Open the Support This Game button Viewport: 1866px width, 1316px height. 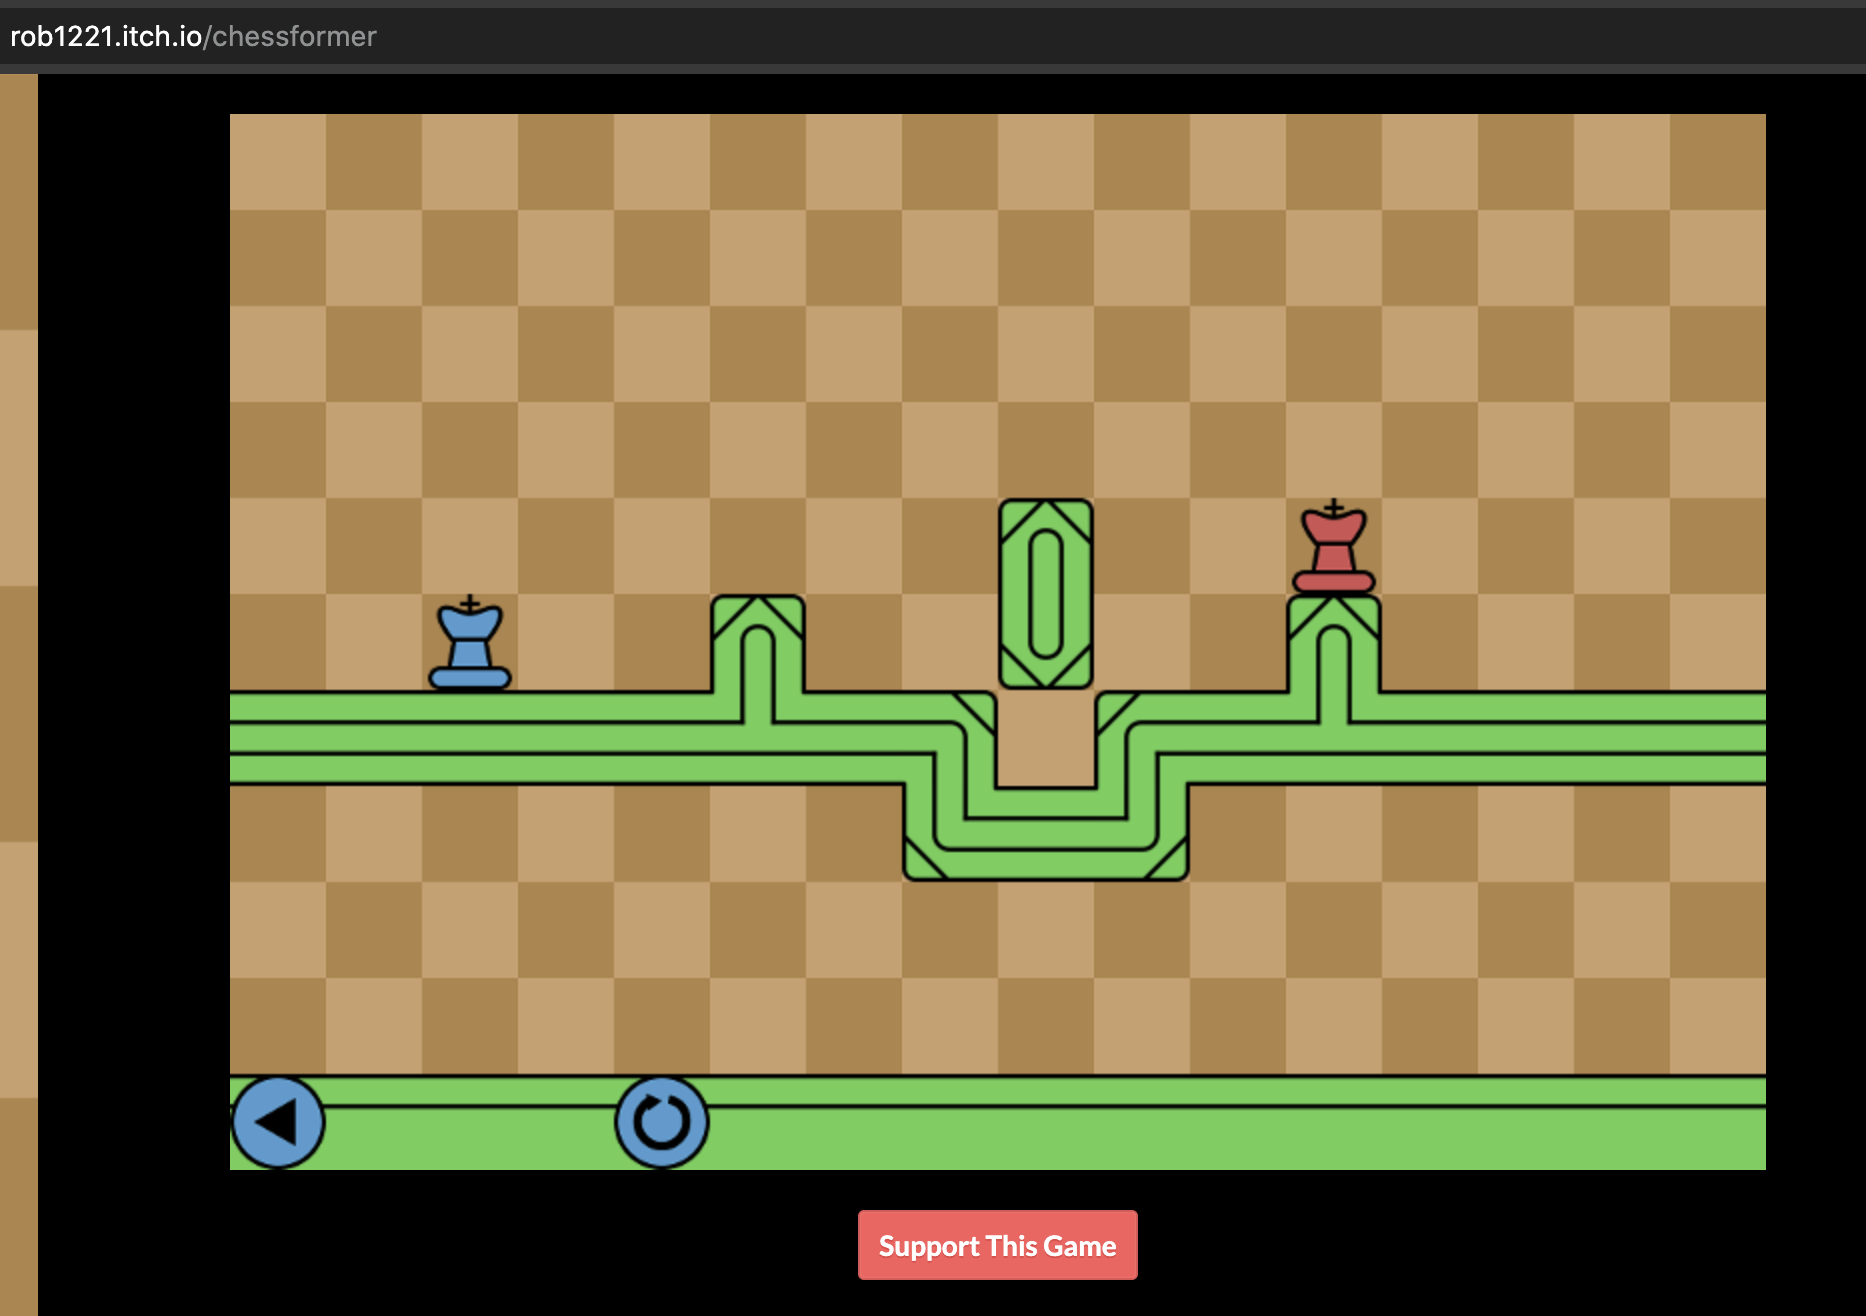pyautogui.click(x=997, y=1245)
